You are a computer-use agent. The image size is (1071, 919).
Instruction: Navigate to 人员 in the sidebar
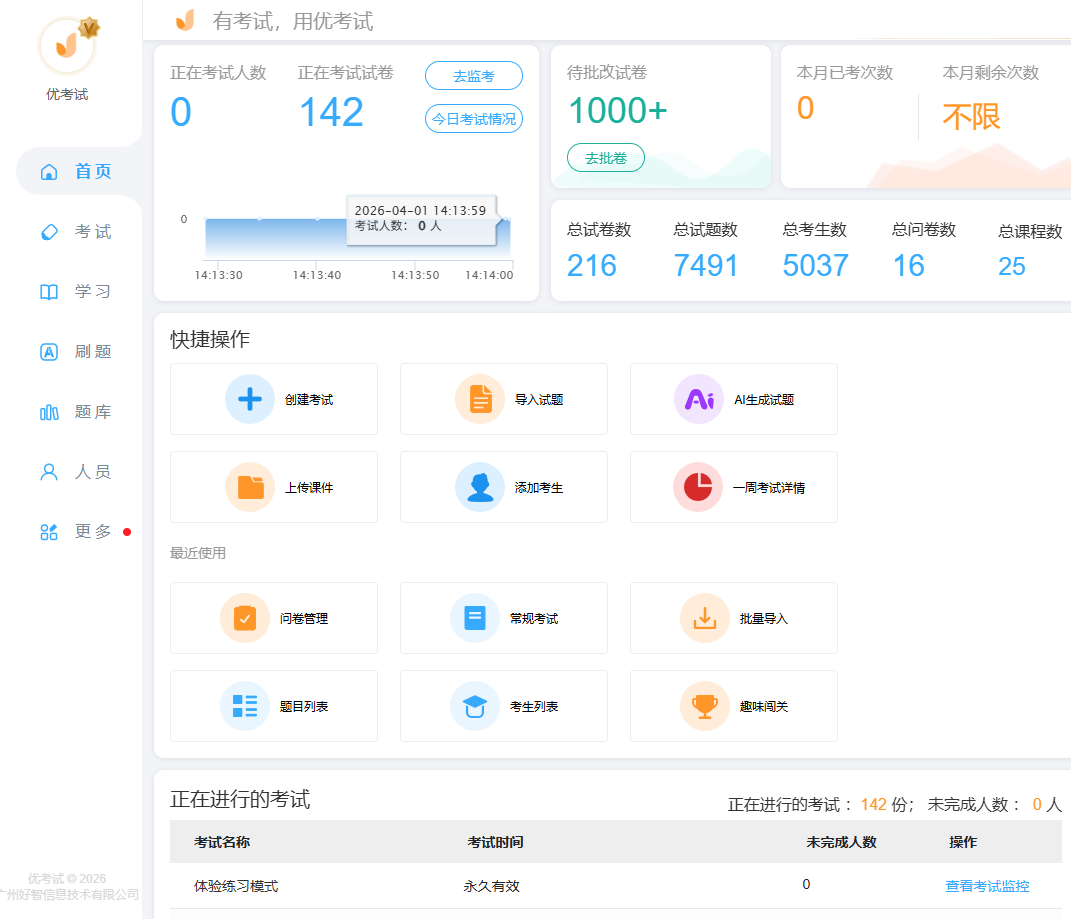tap(75, 471)
